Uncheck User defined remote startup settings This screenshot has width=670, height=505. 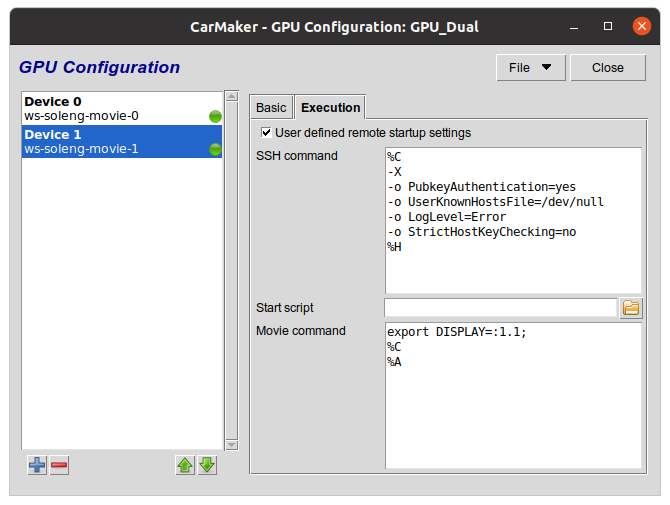pos(266,132)
